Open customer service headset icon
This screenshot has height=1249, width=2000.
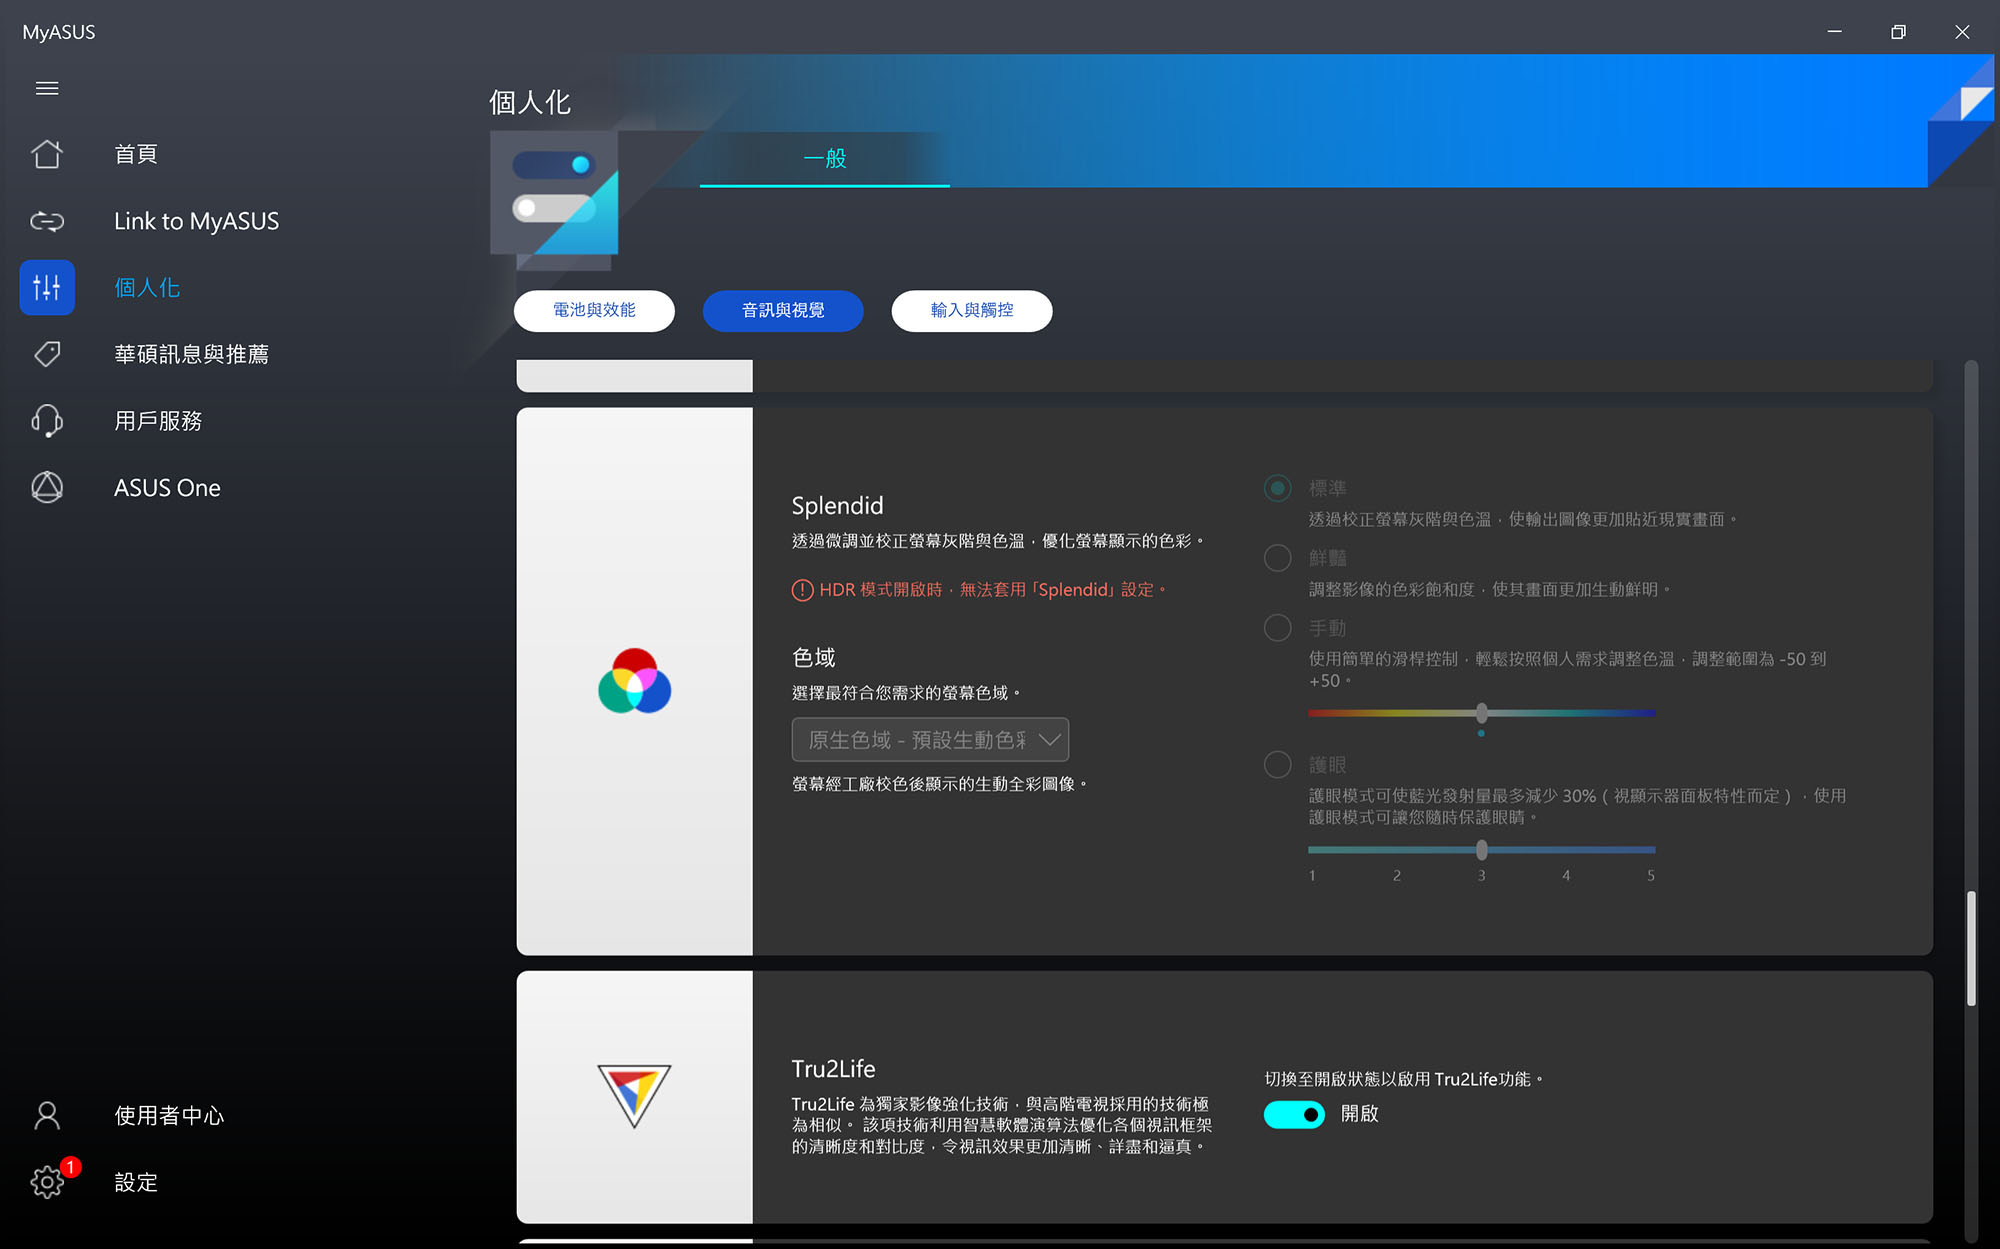47,421
